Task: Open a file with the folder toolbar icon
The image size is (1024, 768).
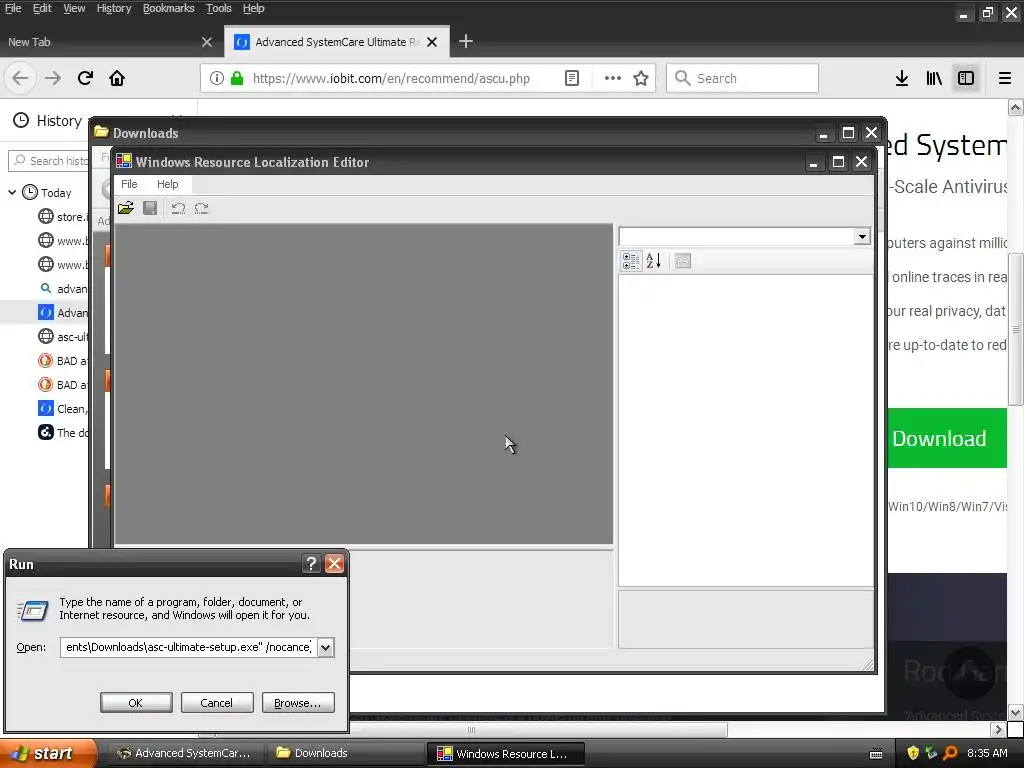Action: click(x=126, y=208)
